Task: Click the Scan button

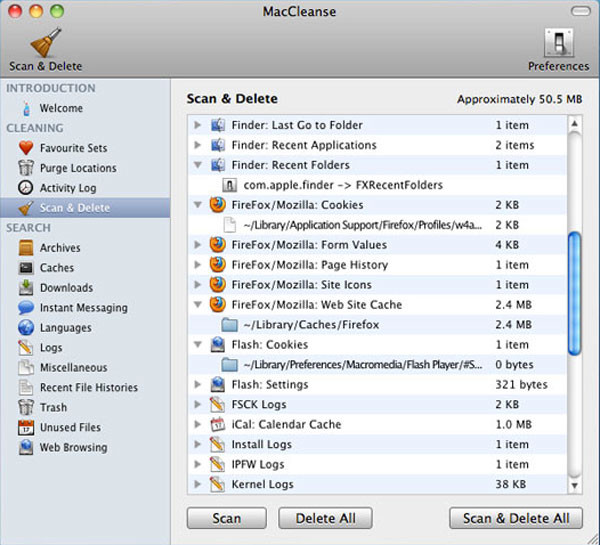Action: click(227, 518)
